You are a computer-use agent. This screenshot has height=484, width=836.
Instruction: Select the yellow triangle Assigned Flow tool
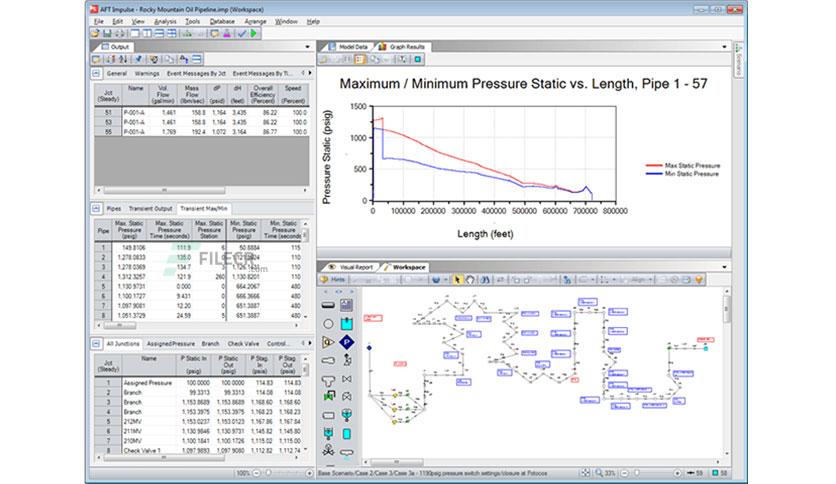pyautogui.click(x=328, y=342)
